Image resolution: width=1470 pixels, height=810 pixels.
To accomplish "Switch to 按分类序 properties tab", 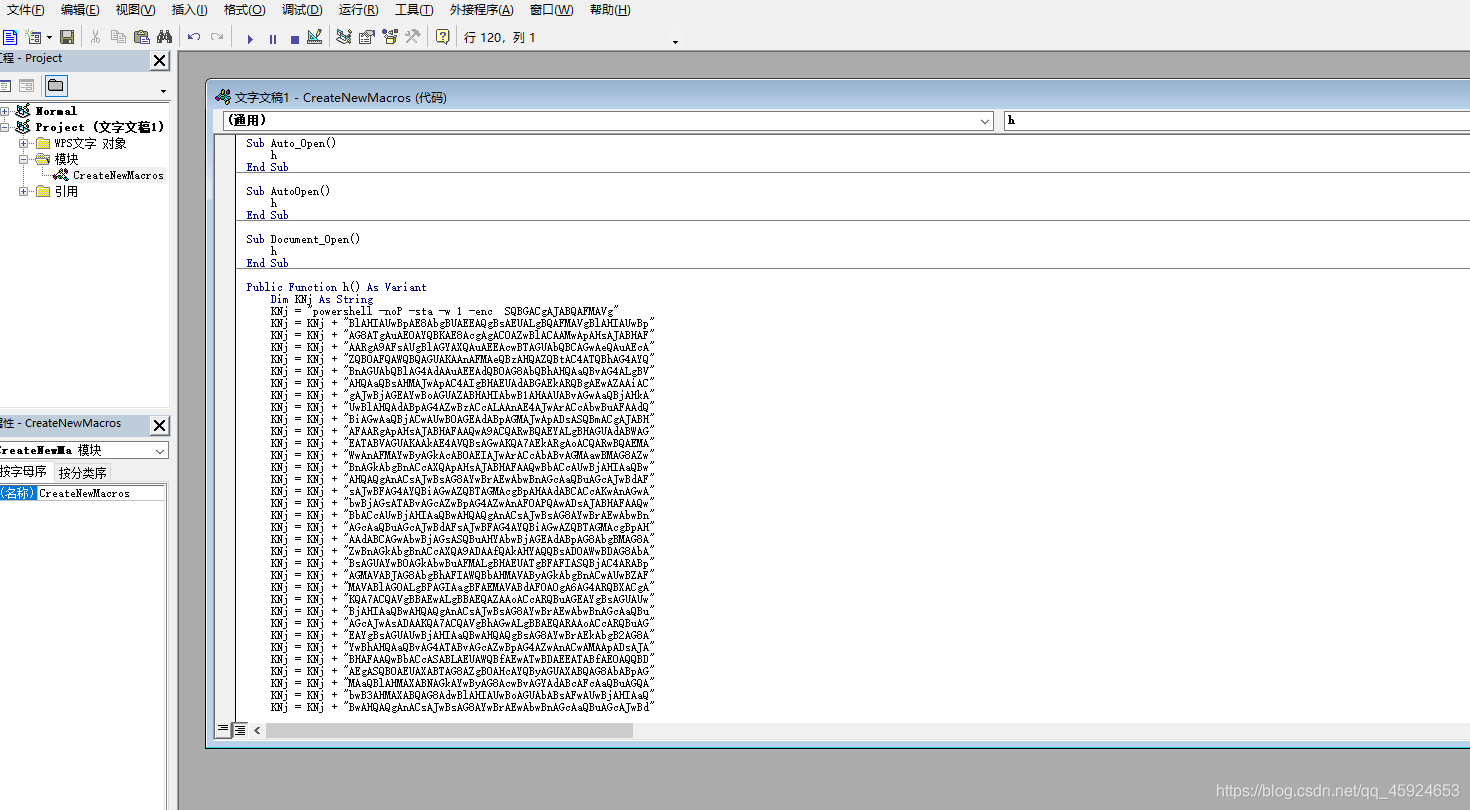I will click(x=82, y=472).
